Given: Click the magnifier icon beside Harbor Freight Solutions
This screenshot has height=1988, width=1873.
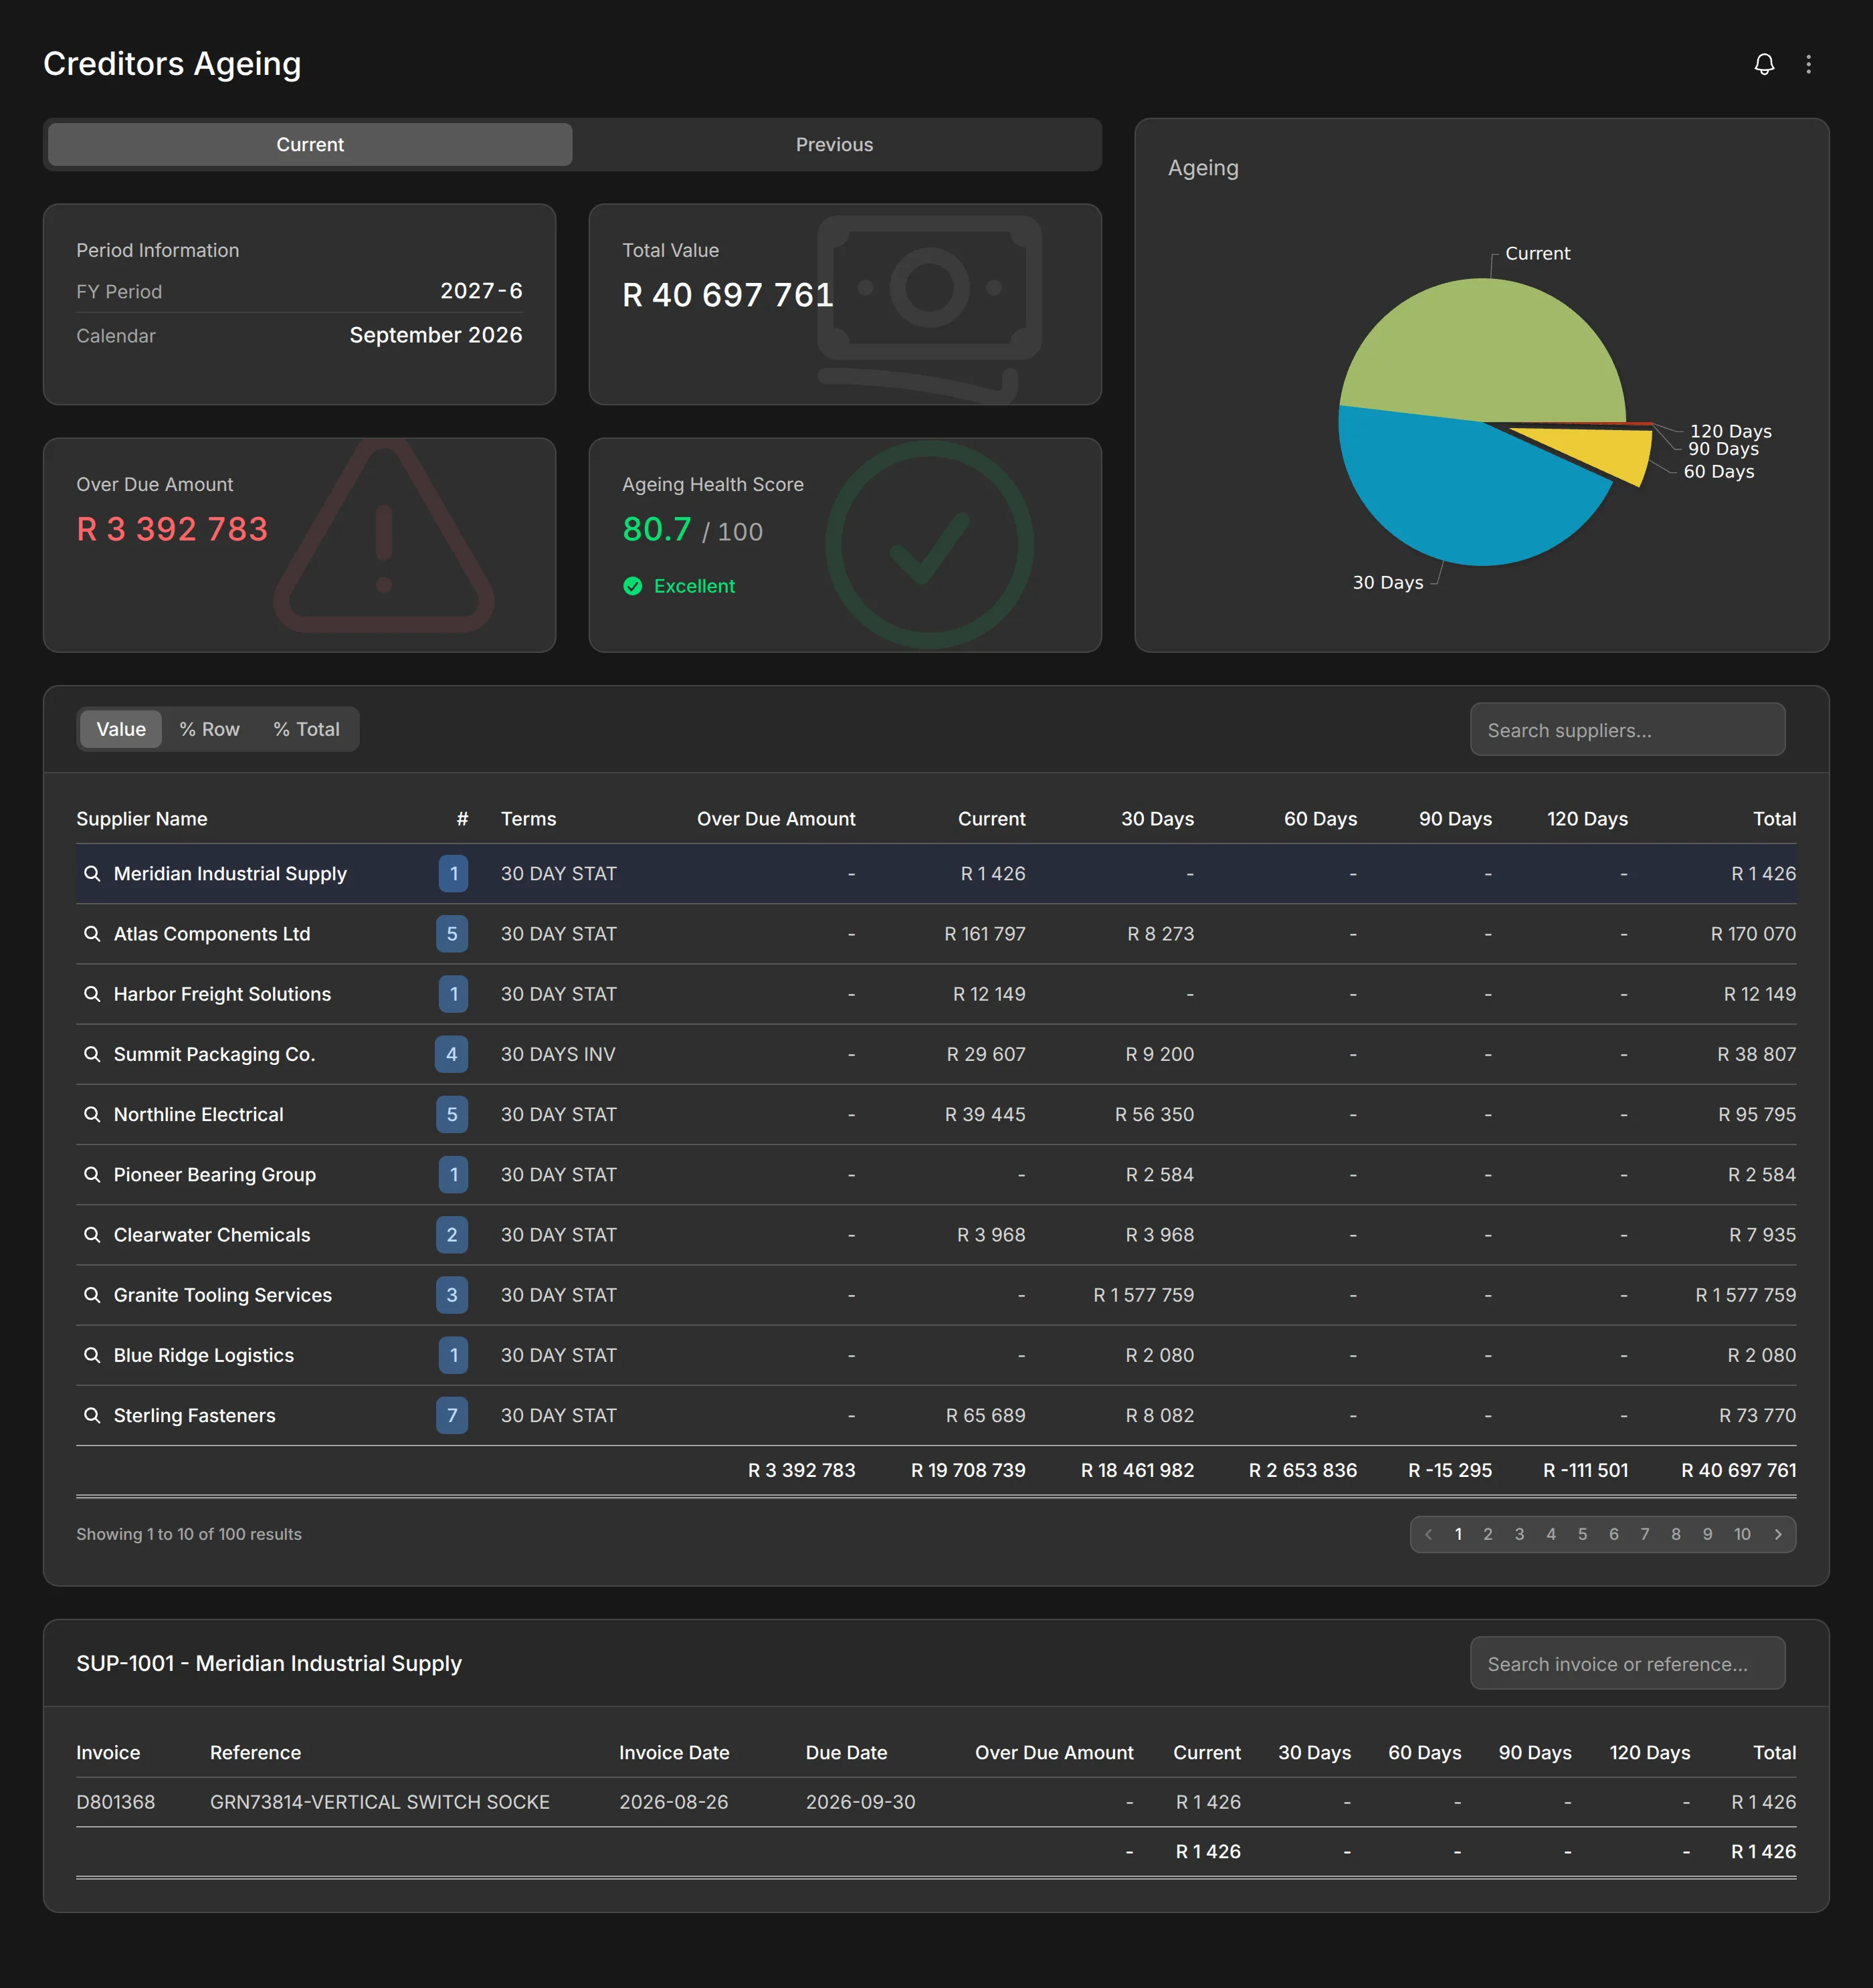Looking at the screenshot, I should click(92, 993).
